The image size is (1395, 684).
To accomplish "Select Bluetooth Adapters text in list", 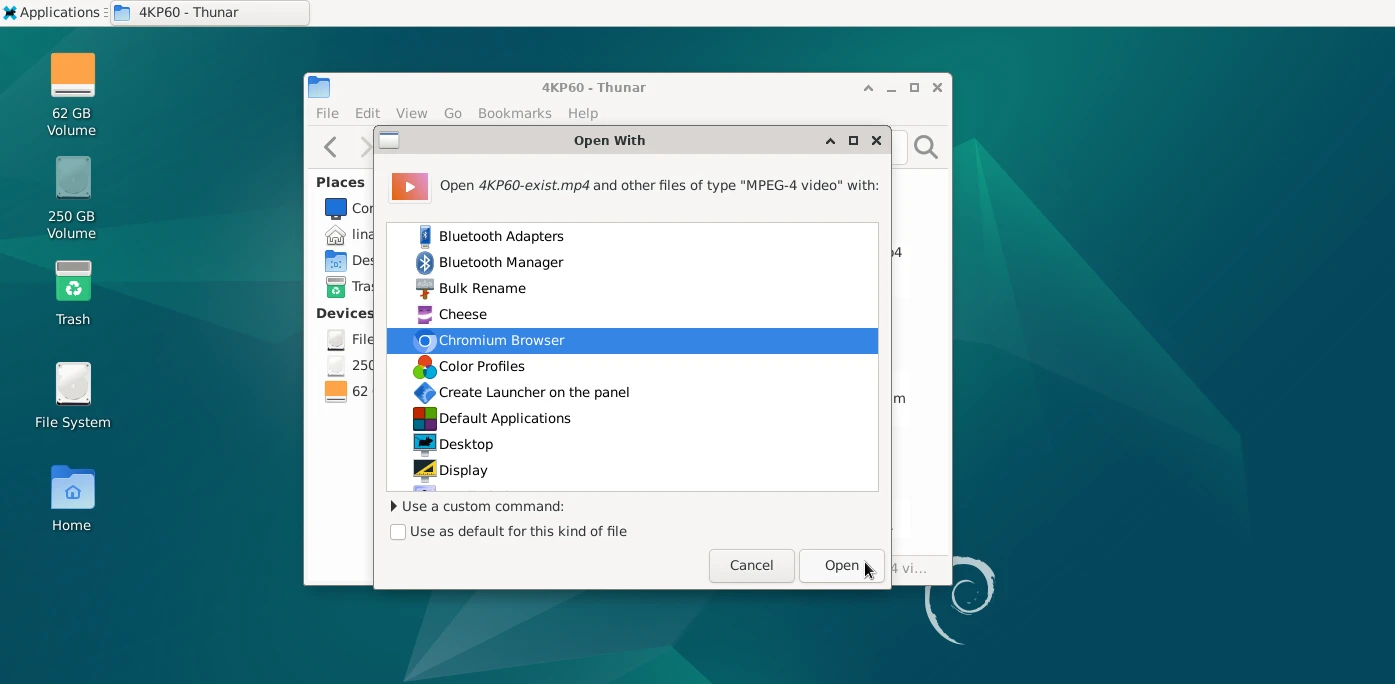I will 501,237.
